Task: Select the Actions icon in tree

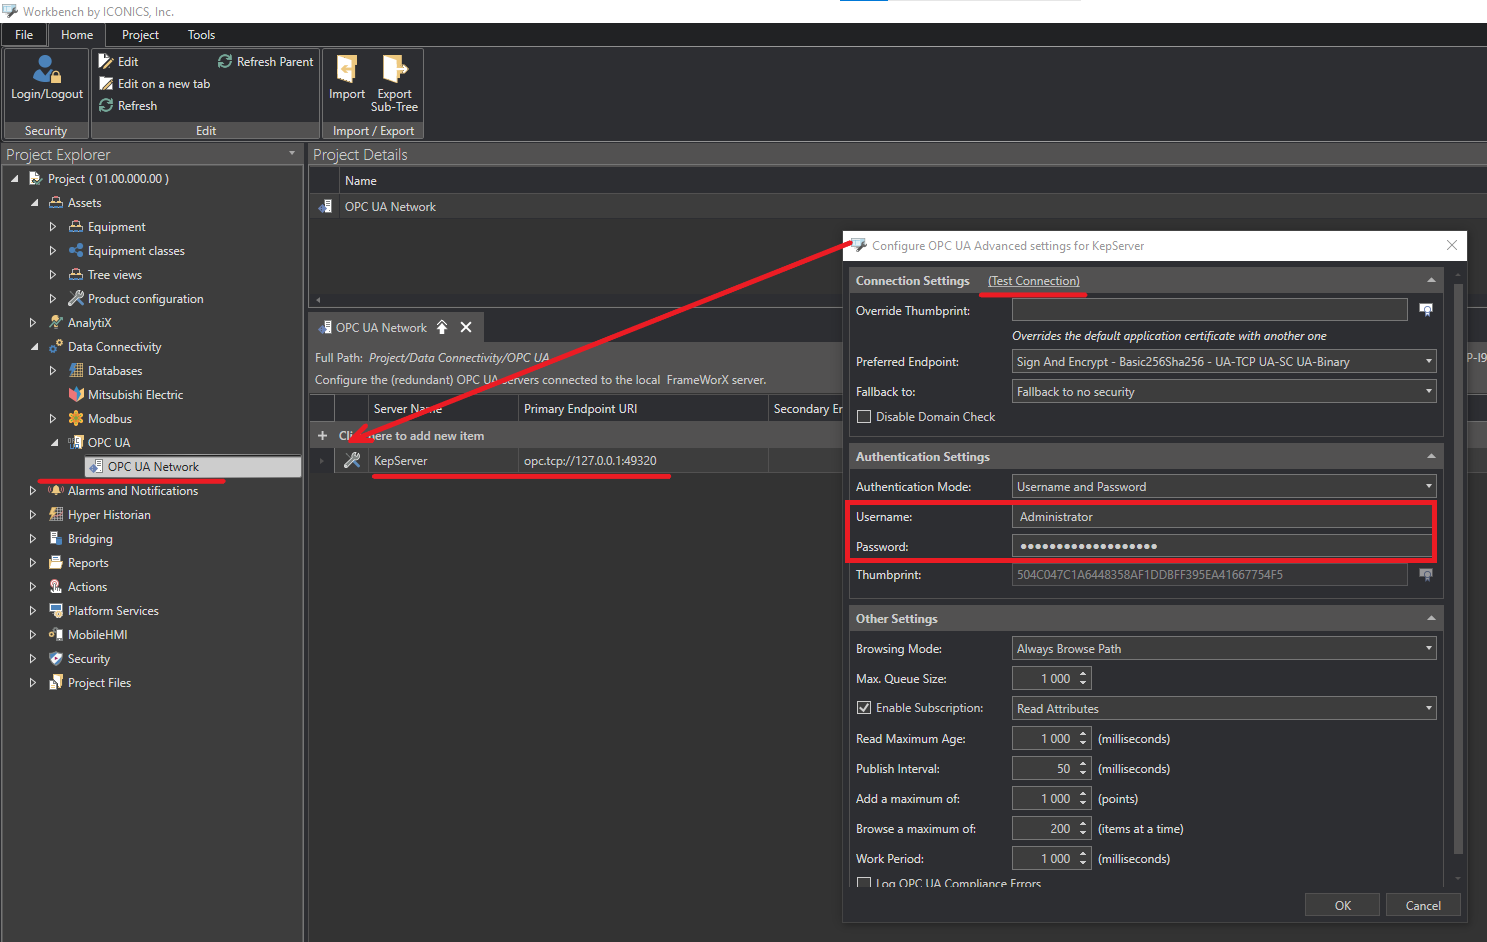Action: (x=56, y=587)
